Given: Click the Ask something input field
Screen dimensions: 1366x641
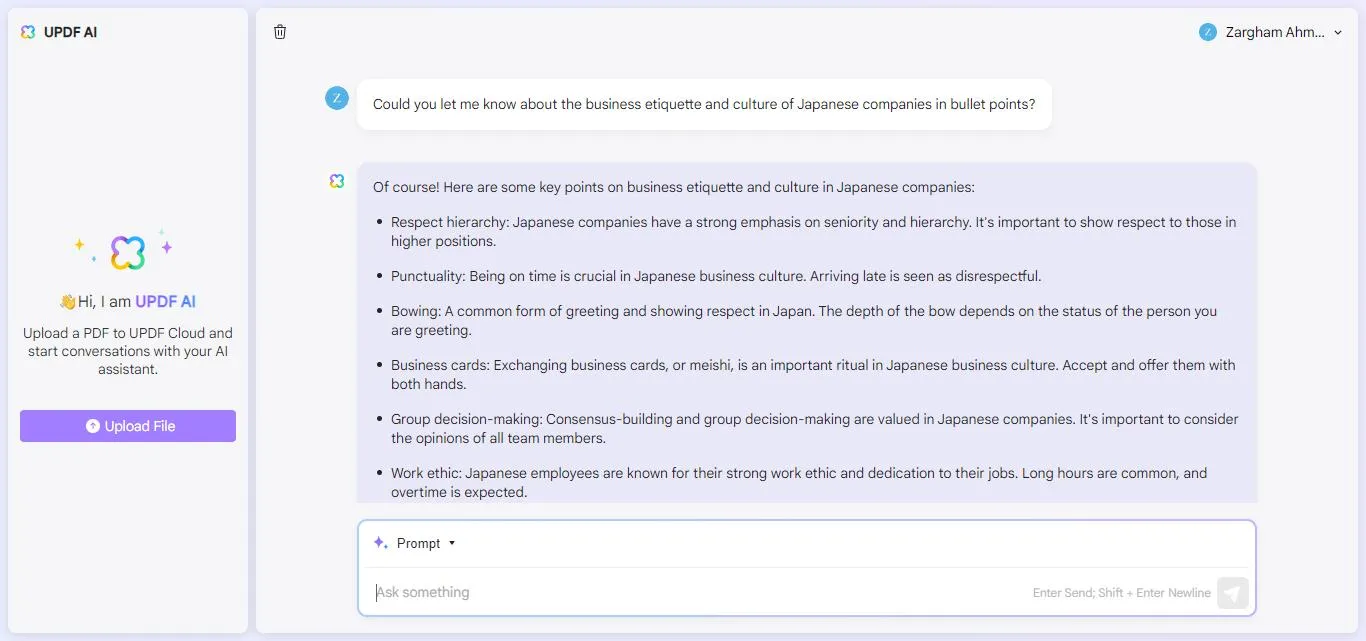Looking at the screenshot, I should [x=700, y=592].
